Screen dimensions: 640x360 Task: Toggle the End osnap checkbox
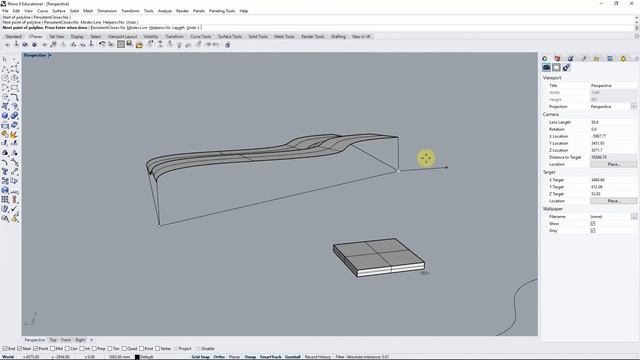[x=5, y=349]
